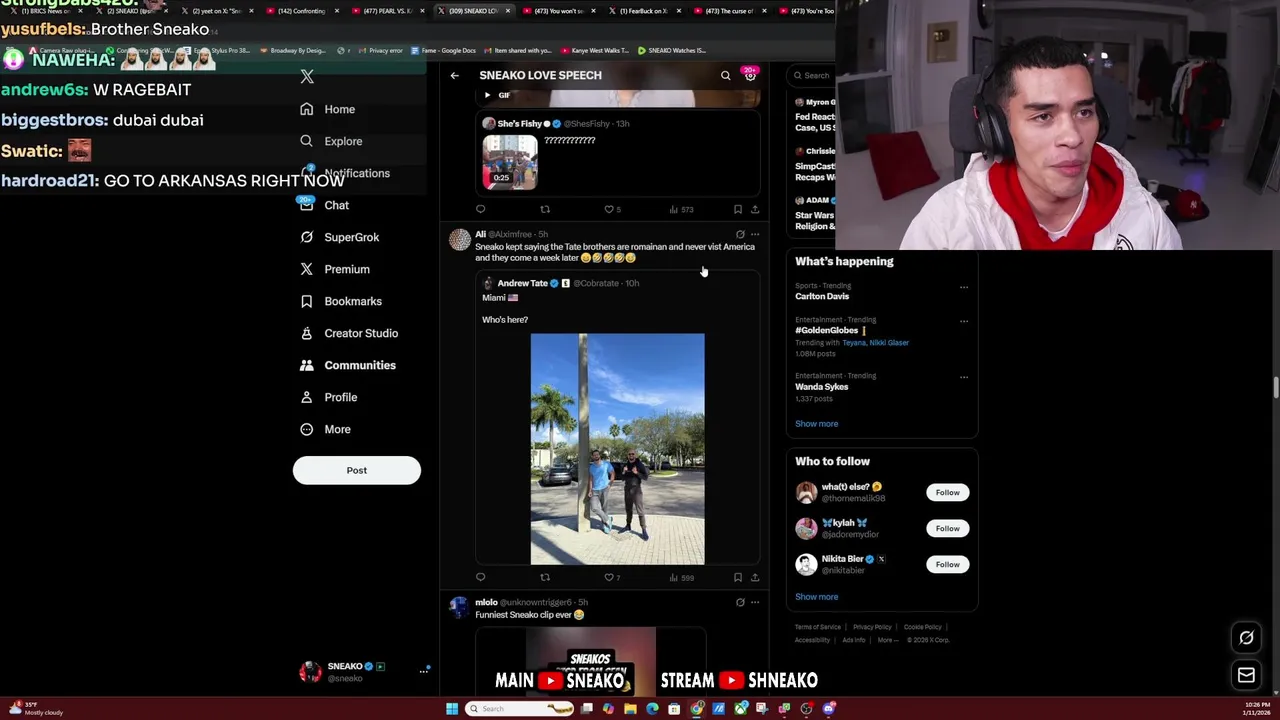Image resolution: width=1280 pixels, height=720 pixels.
Task: Repost Ali's post
Action: 545,577
